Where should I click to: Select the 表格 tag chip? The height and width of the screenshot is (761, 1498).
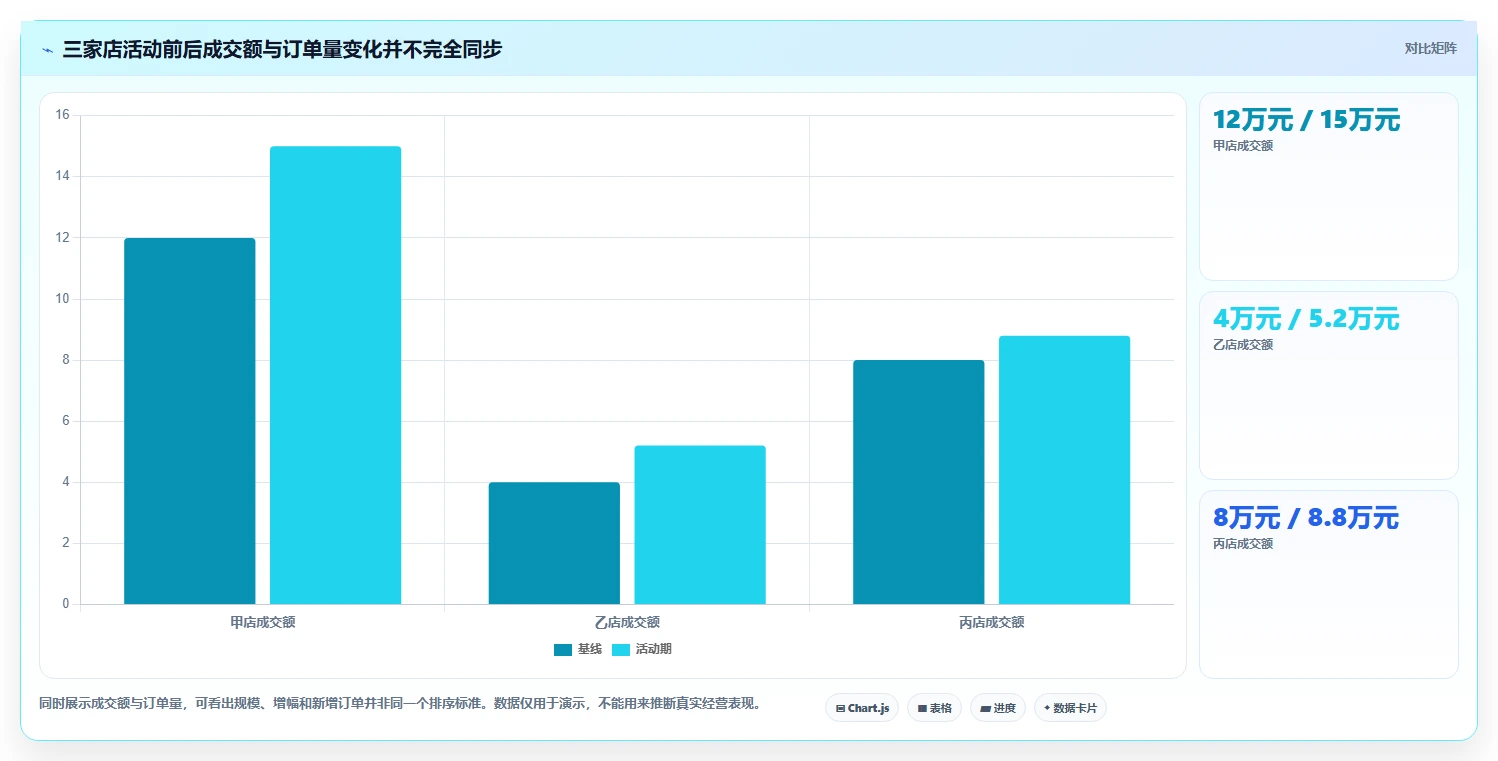934,708
